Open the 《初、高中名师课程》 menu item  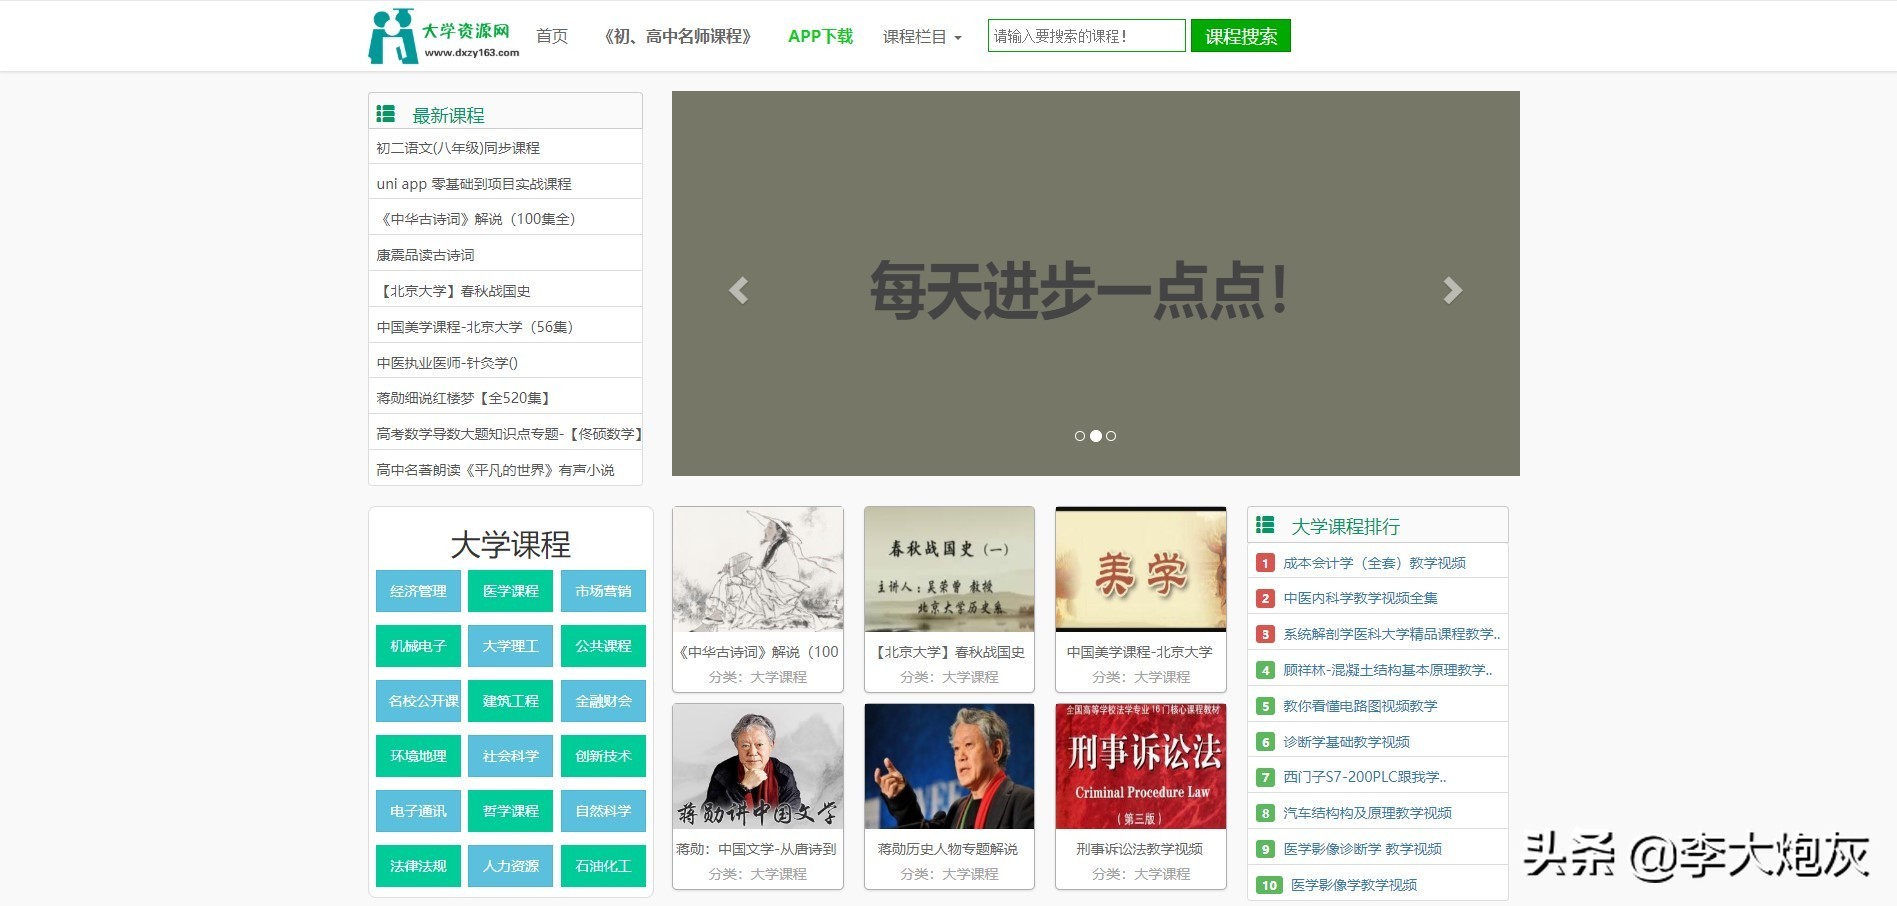point(678,36)
